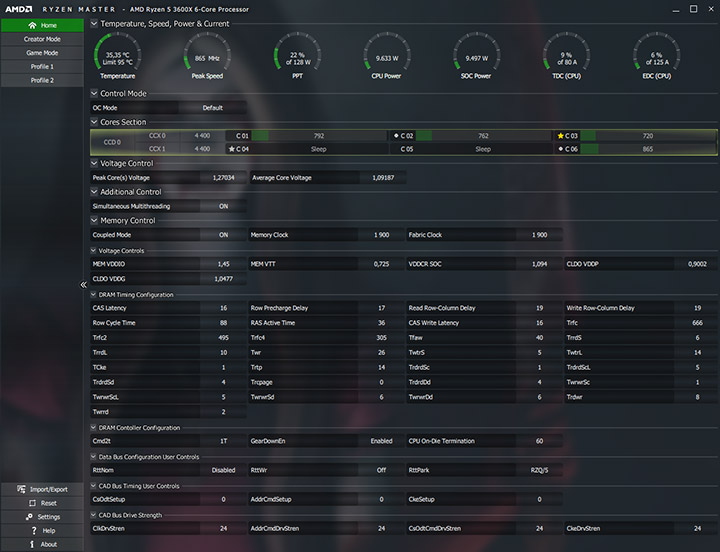Screen dimensions: 720x552
Task: Collapse the Voltage Controls subsection
Action: click(93, 251)
